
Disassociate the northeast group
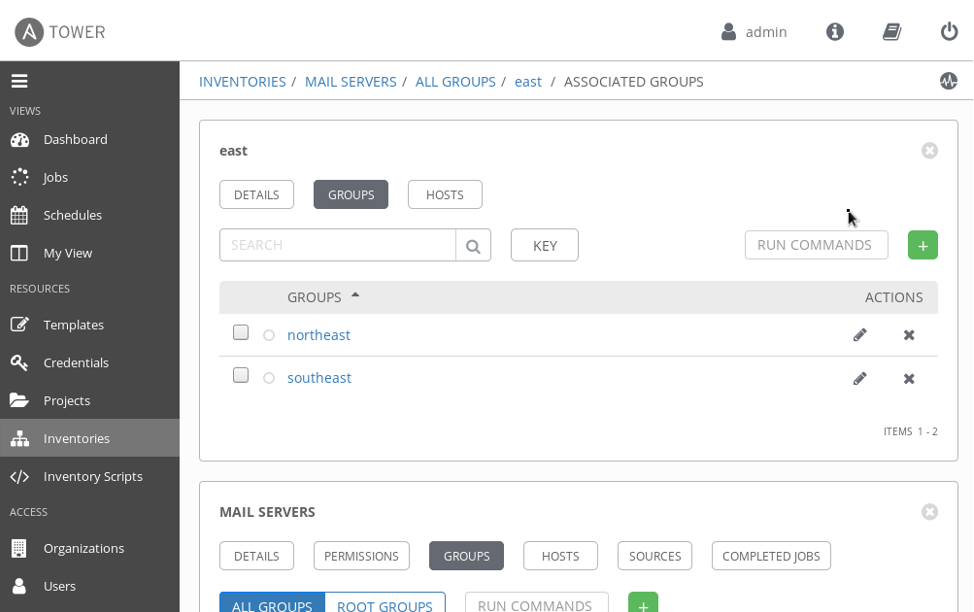pos(909,335)
